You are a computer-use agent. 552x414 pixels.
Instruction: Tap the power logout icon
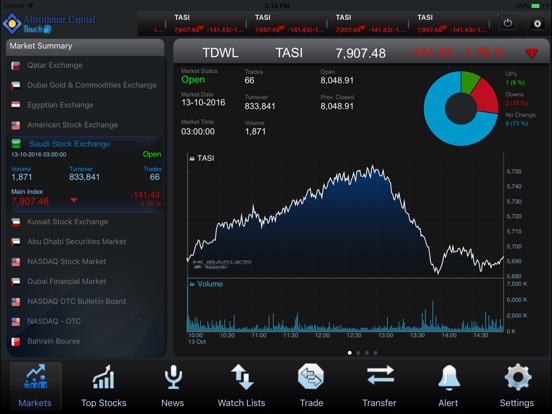click(x=507, y=23)
